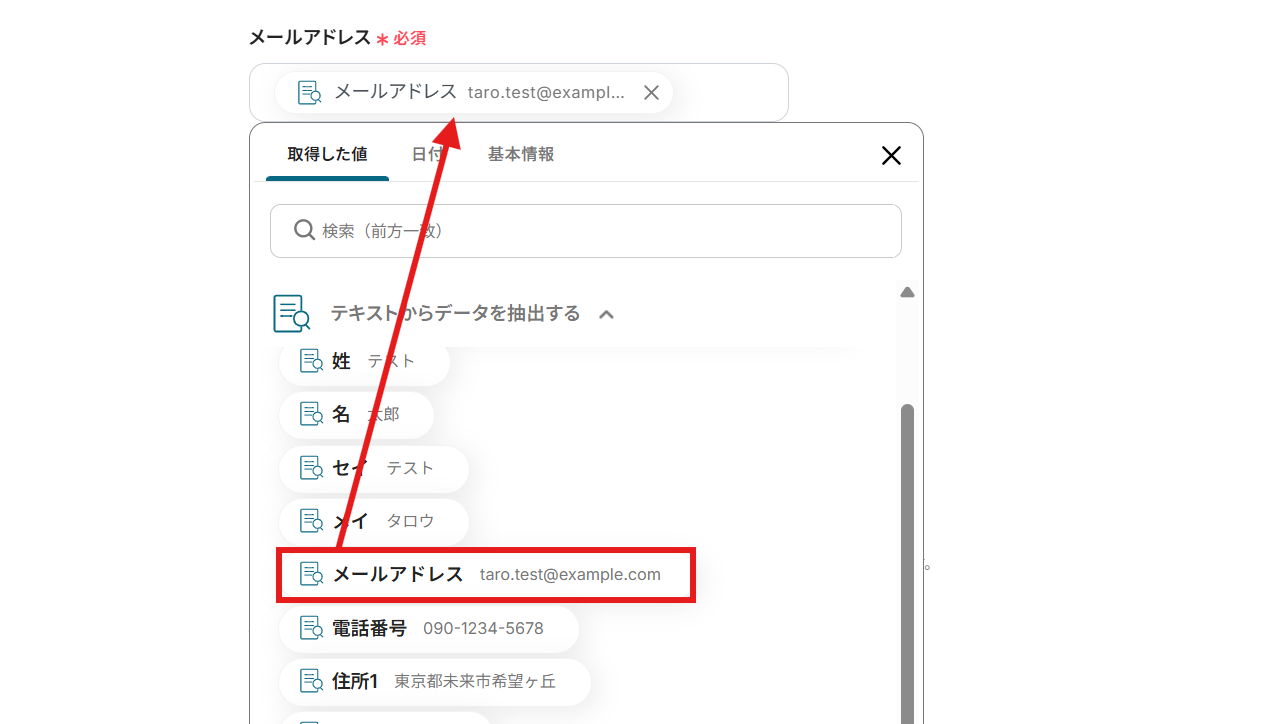Image resolution: width=1282 pixels, height=724 pixels.
Task: Click the メールアドレス chip in the input field
Action: 473,93
